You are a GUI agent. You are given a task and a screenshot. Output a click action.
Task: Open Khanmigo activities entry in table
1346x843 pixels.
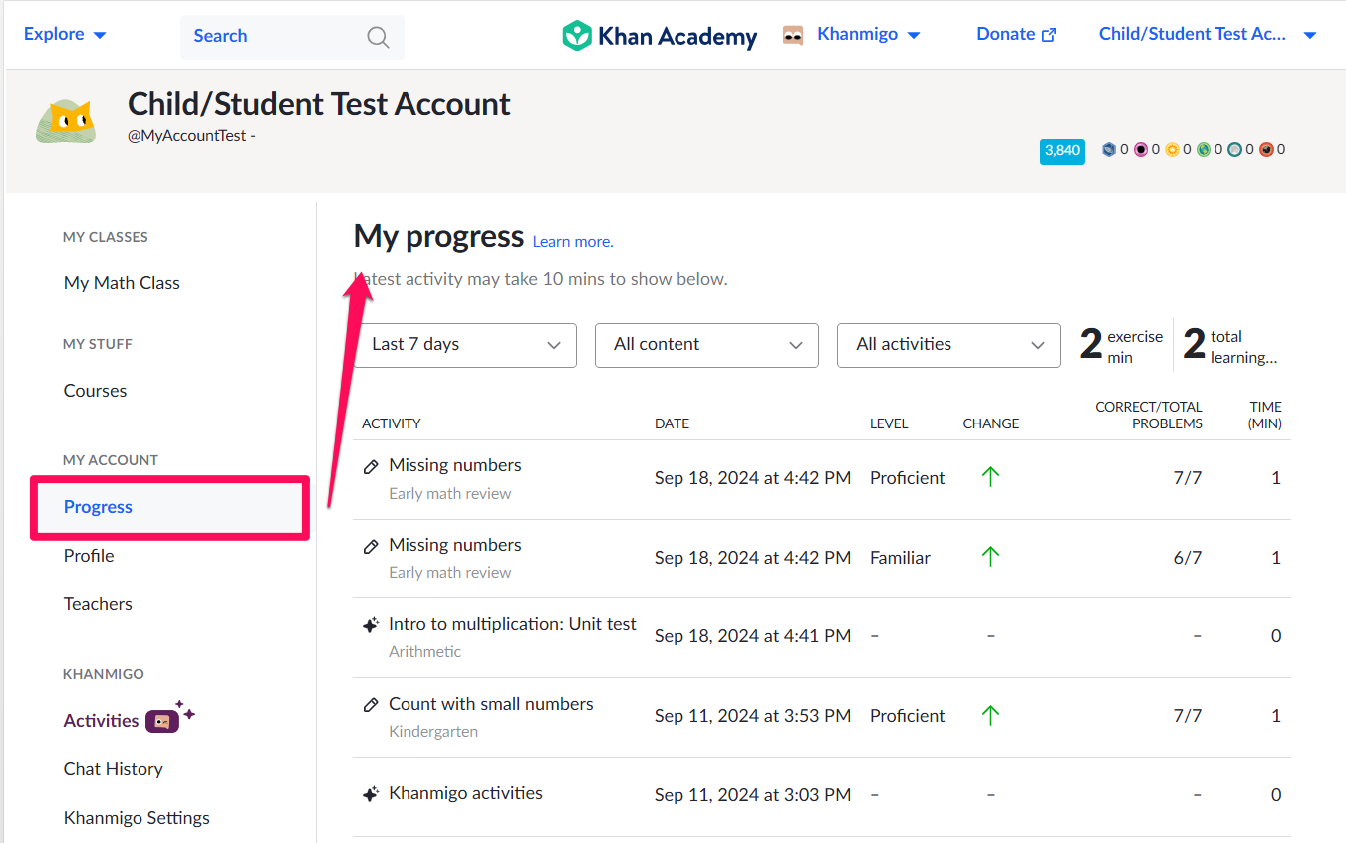466,793
